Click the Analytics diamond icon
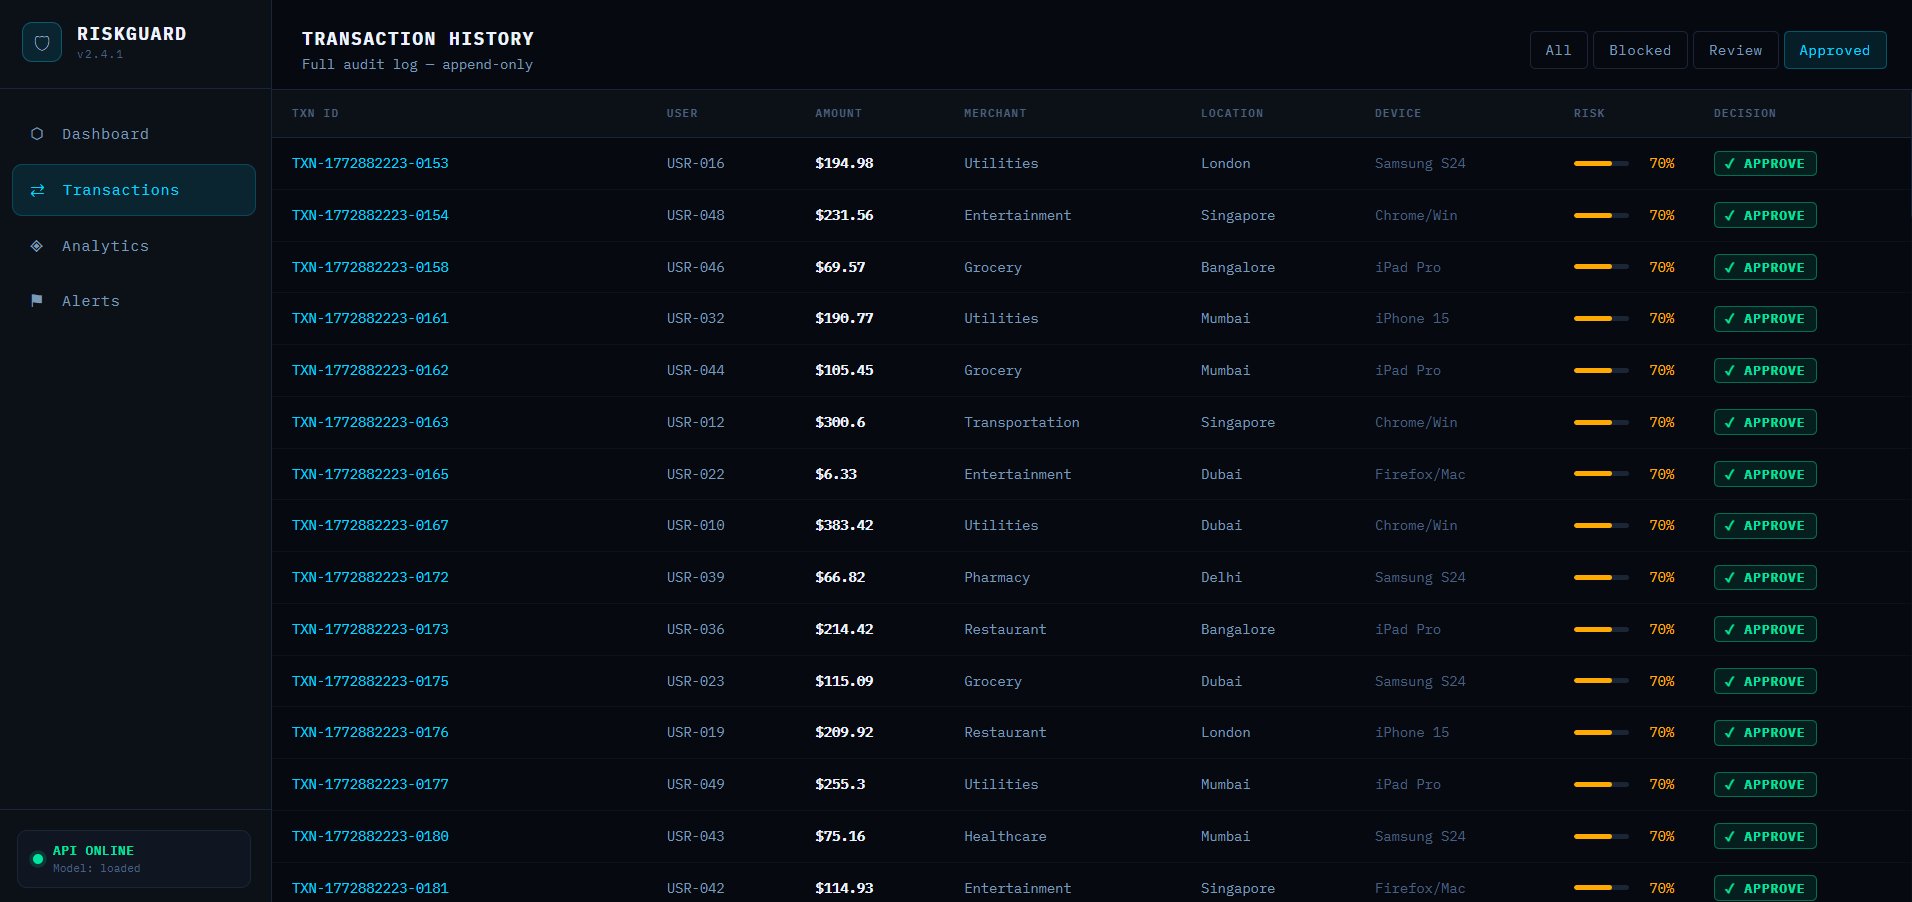The height and width of the screenshot is (902, 1912). point(37,246)
